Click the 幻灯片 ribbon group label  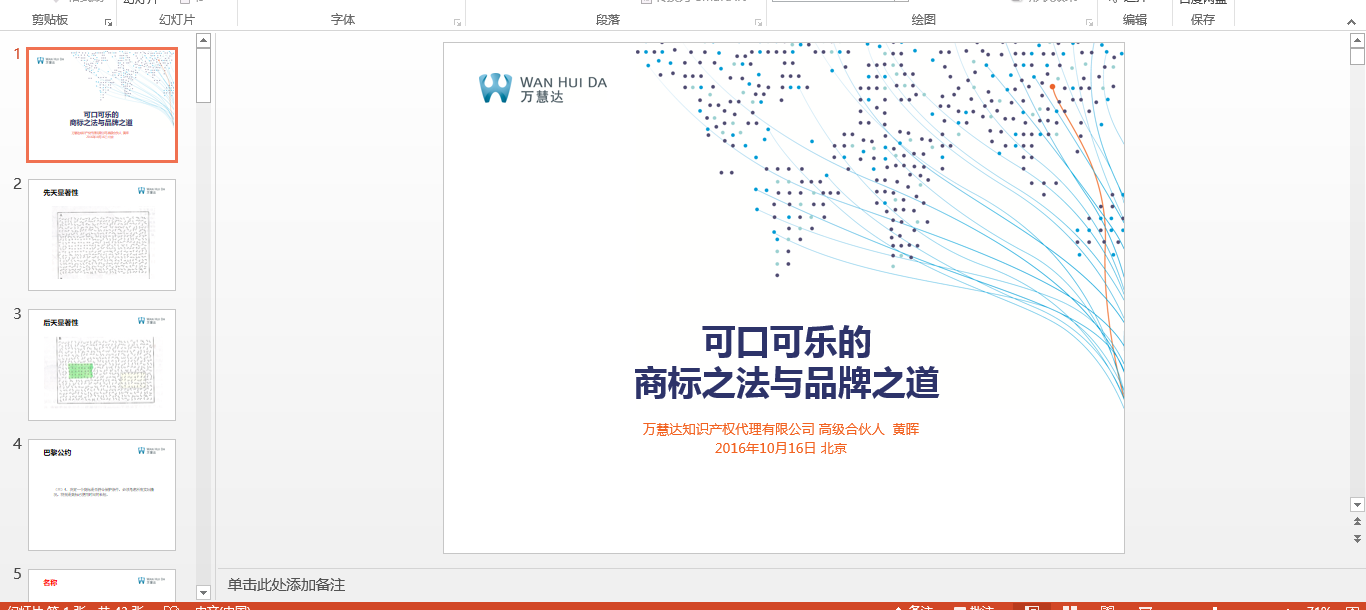177,20
